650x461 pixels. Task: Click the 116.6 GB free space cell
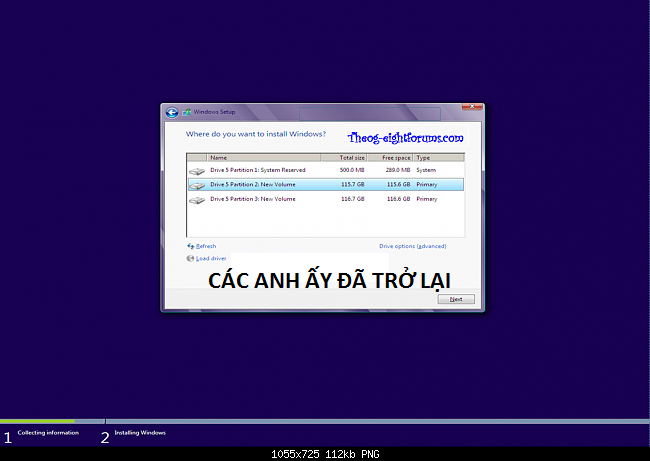coord(398,199)
